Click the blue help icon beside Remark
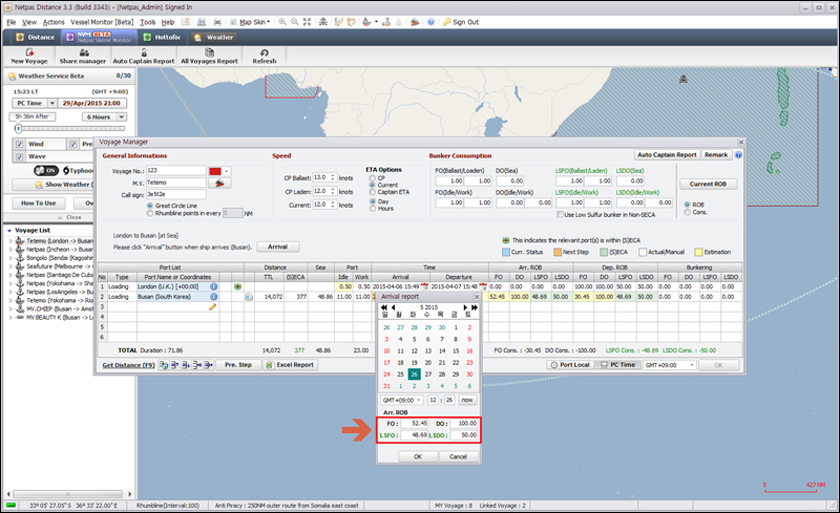840x513 pixels. pos(738,155)
